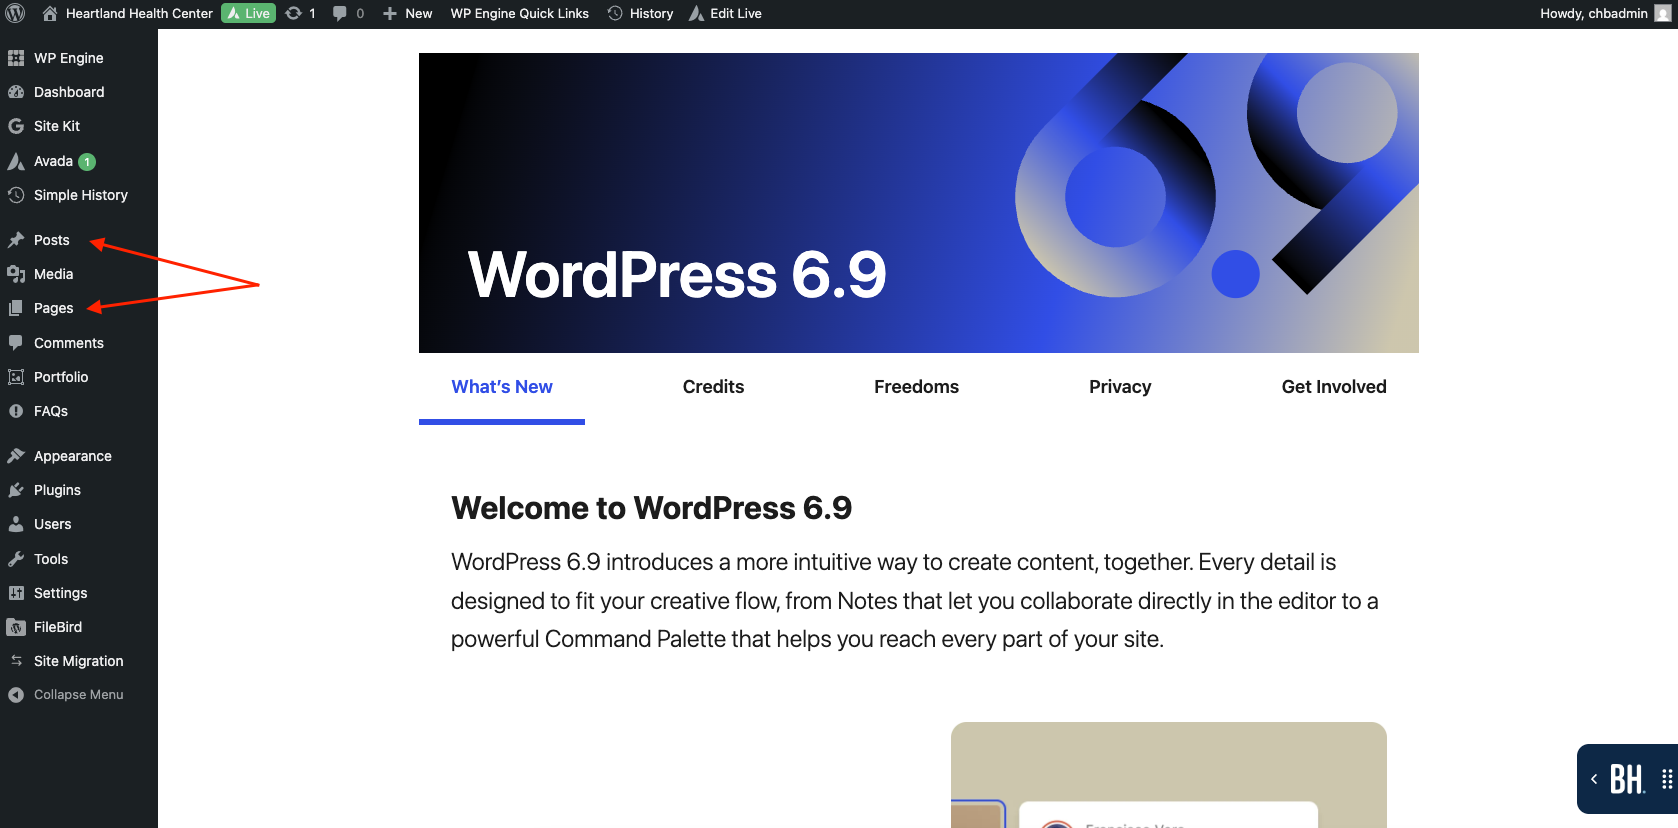Click the updates refresh icon in admin bar
The width and height of the screenshot is (1678, 828).
[x=293, y=13]
